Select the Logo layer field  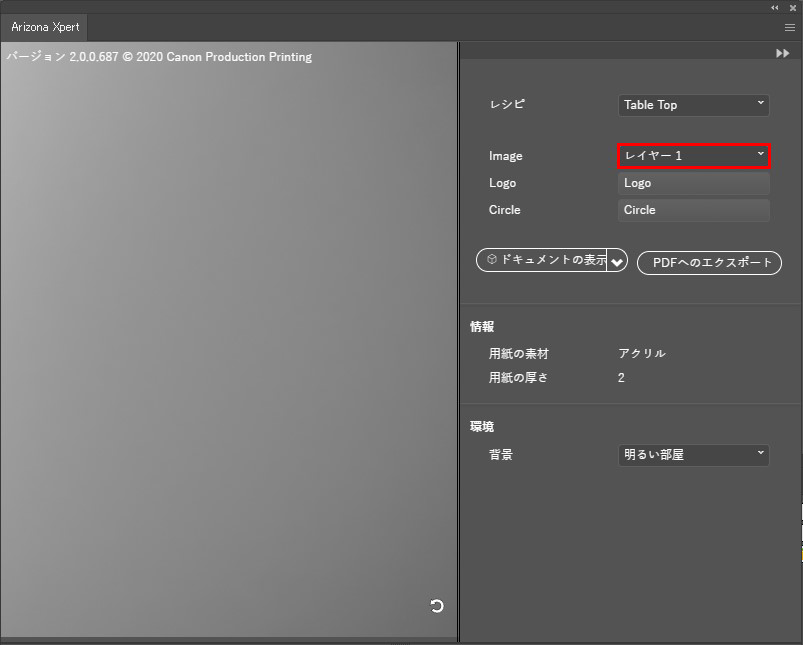(693, 183)
